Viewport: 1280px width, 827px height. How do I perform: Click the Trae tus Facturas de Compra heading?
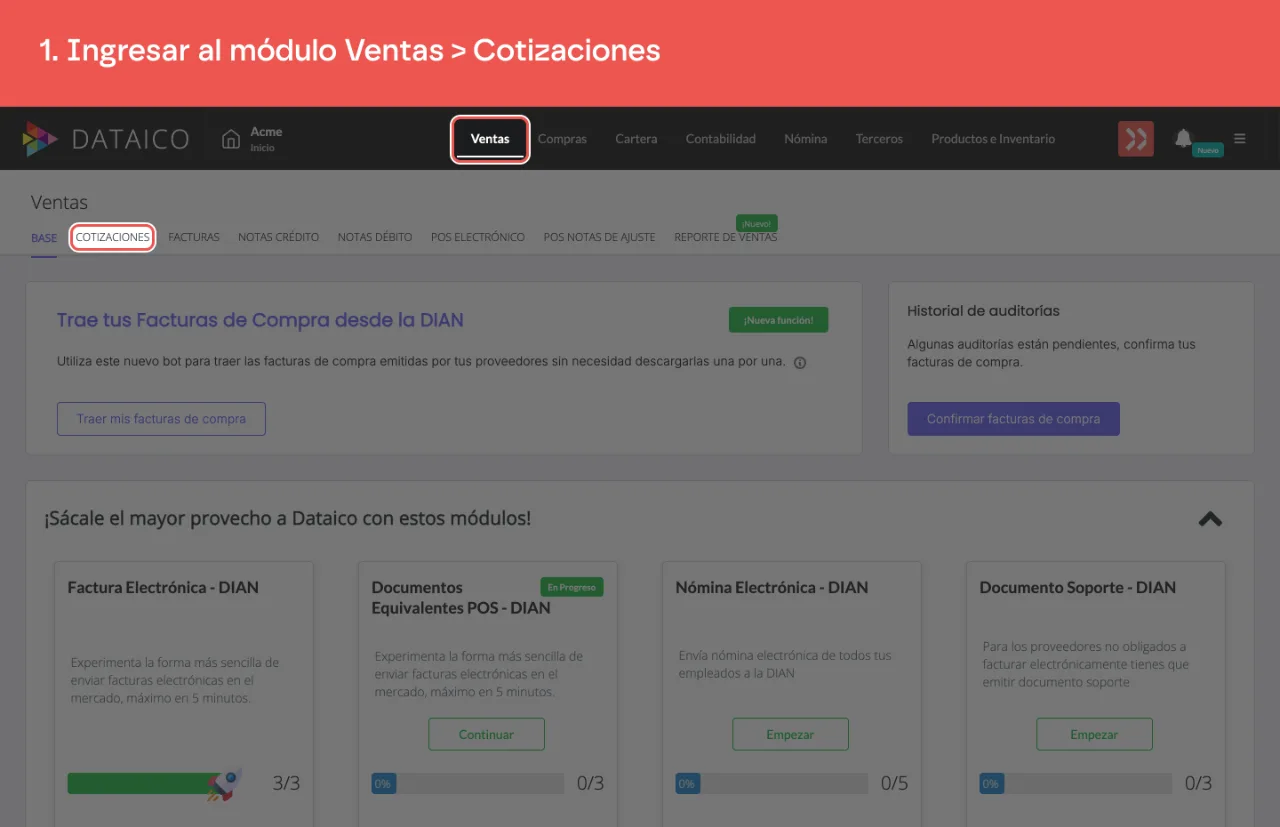click(260, 320)
